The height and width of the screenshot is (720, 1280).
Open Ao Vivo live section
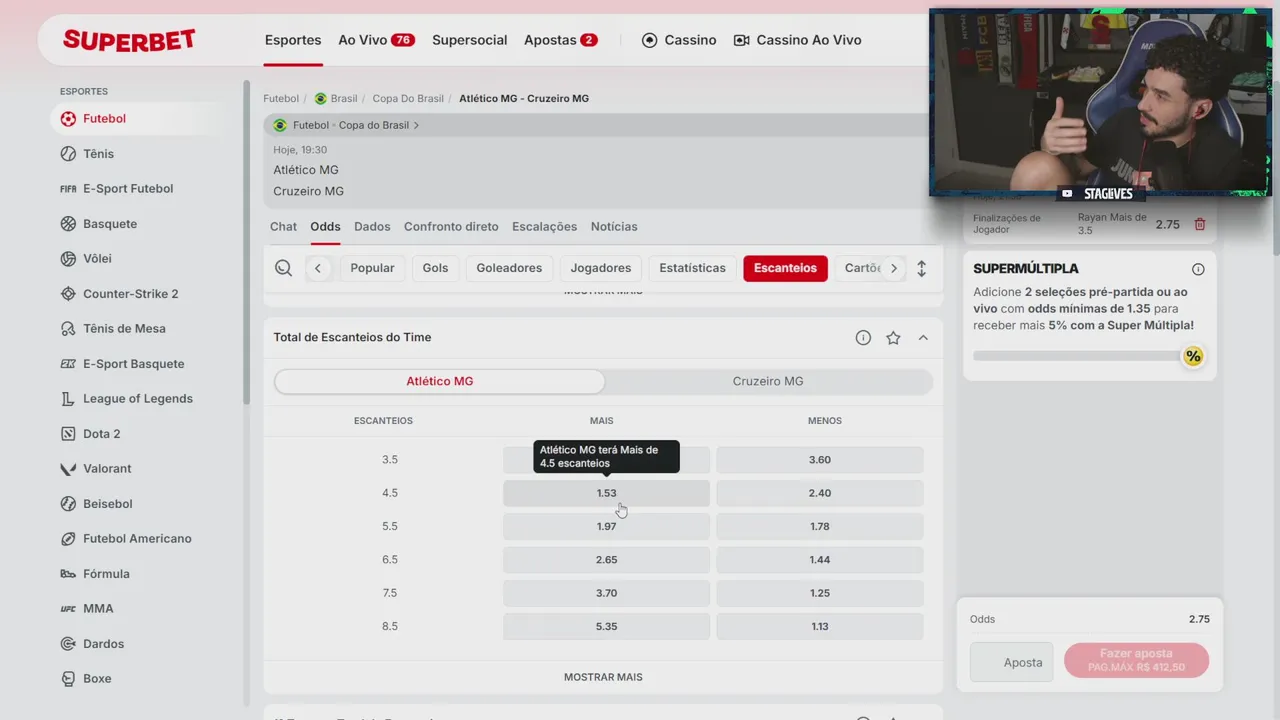click(x=376, y=40)
